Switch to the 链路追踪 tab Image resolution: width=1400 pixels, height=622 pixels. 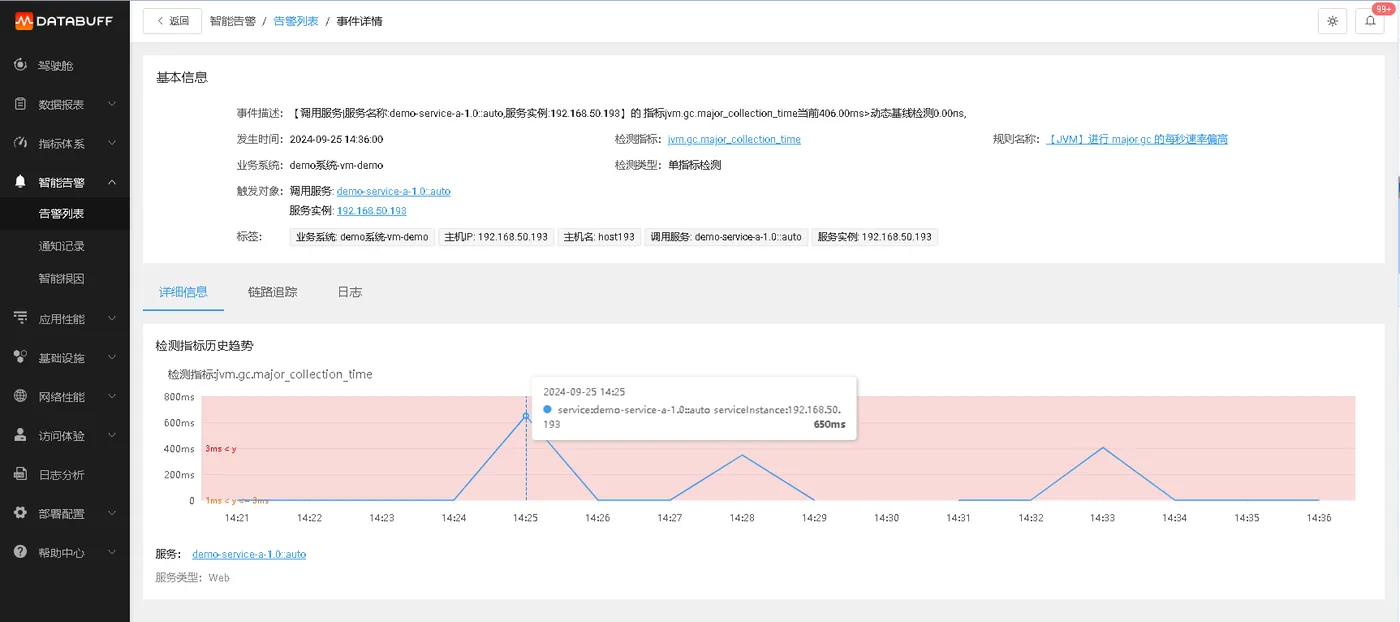click(273, 292)
